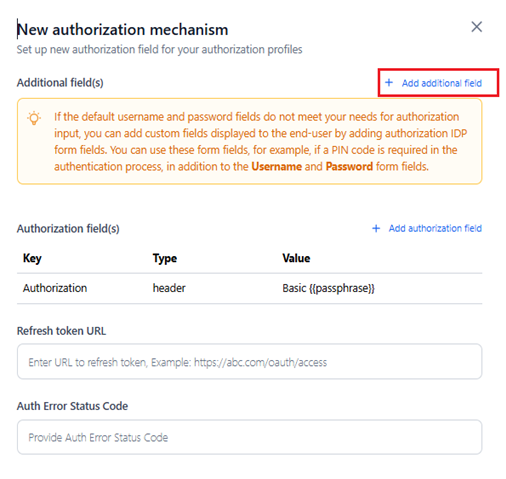Image resolution: width=506 pixels, height=479 pixels.
Task: Click the Add additional field link text
Action: [x=442, y=83]
